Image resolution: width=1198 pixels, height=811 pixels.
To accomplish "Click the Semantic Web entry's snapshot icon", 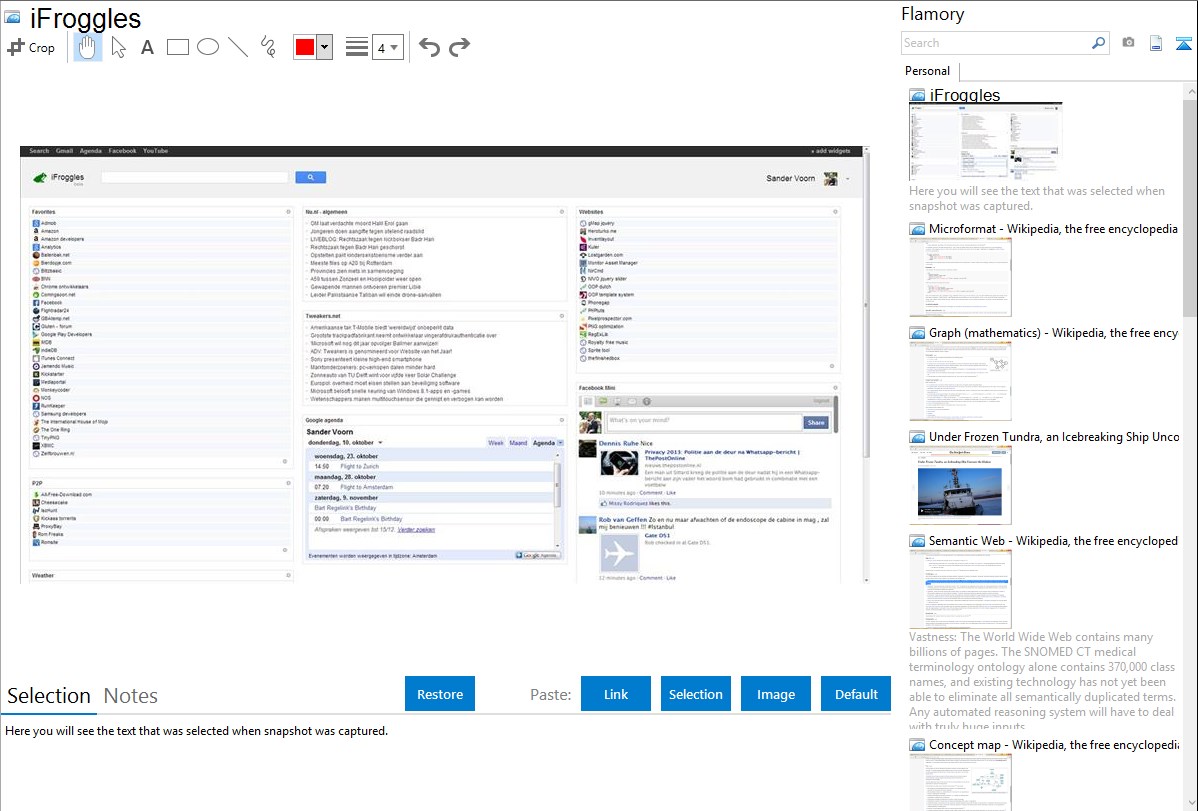I will tap(917, 541).
